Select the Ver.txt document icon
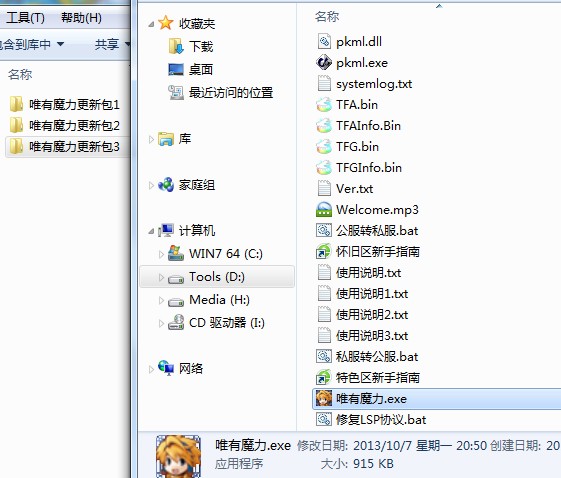The image size is (561, 478). click(324, 189)
